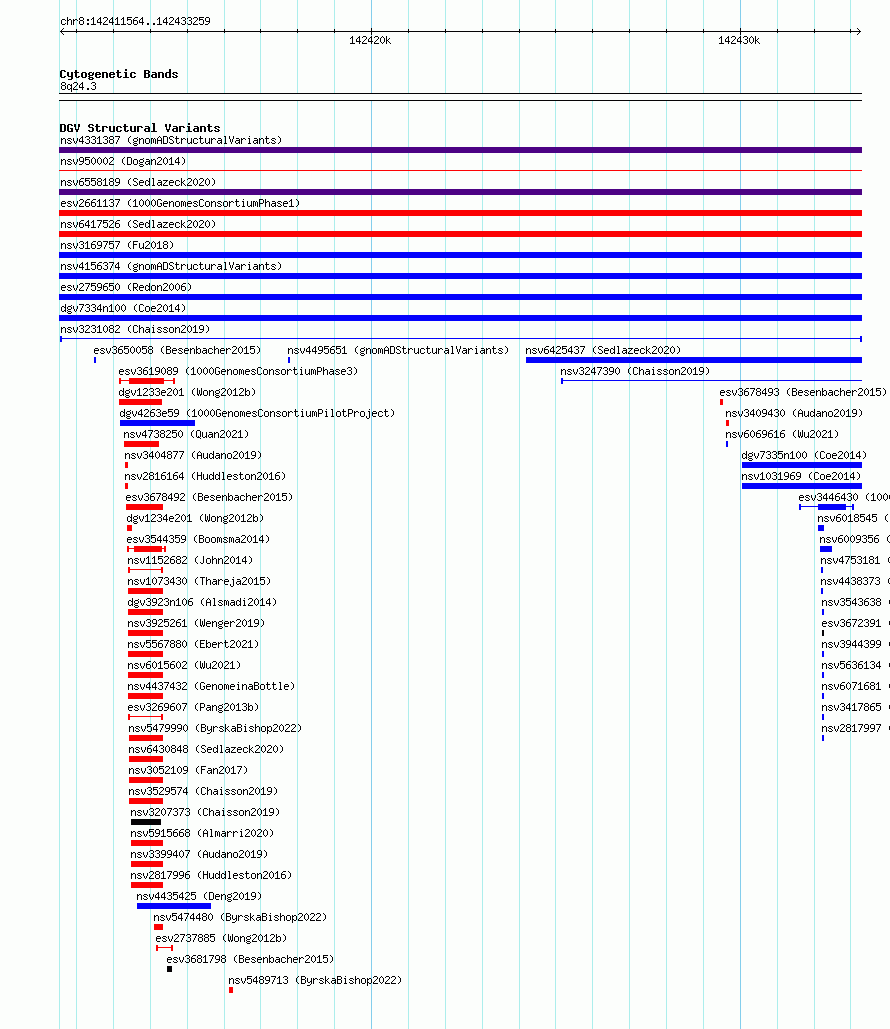Click nsv1073430 (Thareja2015) label
The height and width of the screenshot is (1029, 890).
point(200,581)
